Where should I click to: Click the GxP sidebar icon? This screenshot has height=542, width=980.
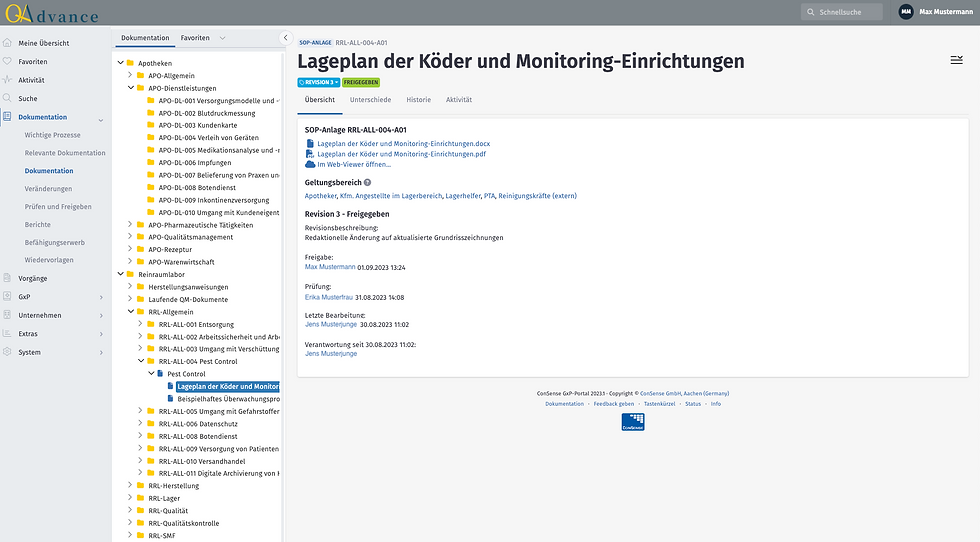[7, 296]
